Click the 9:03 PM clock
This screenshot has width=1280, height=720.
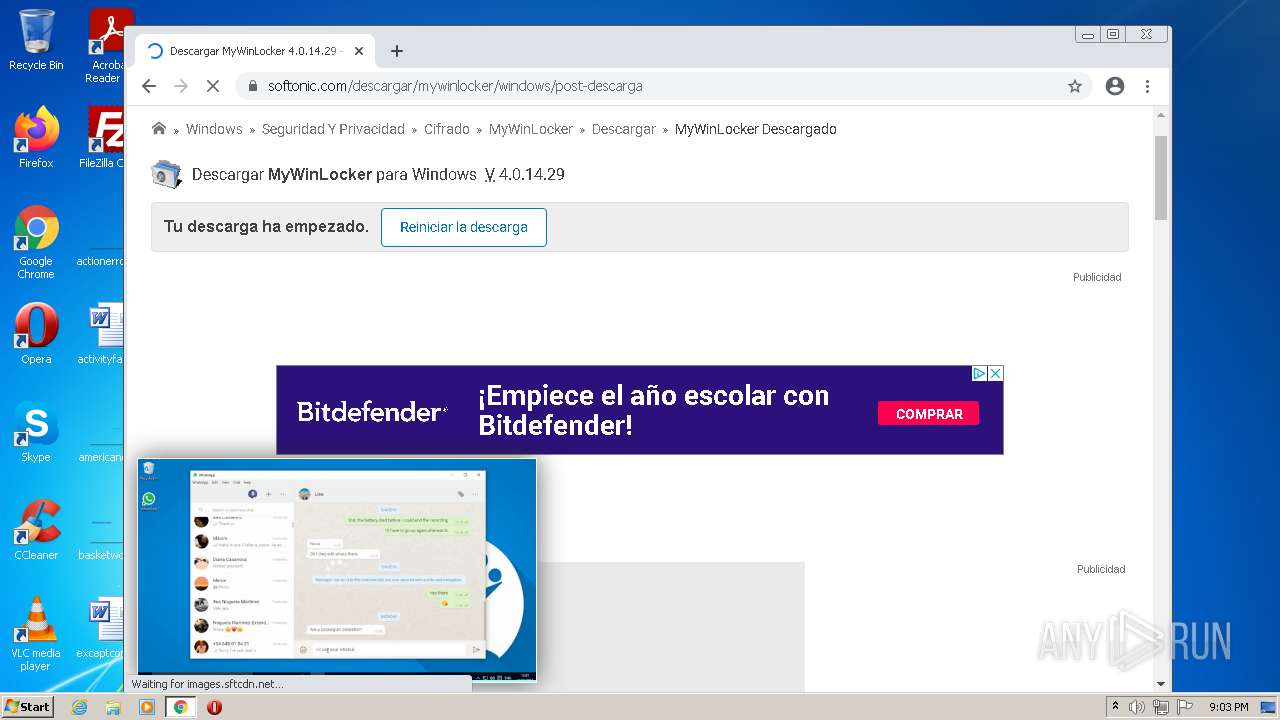tap(1228, 707)
